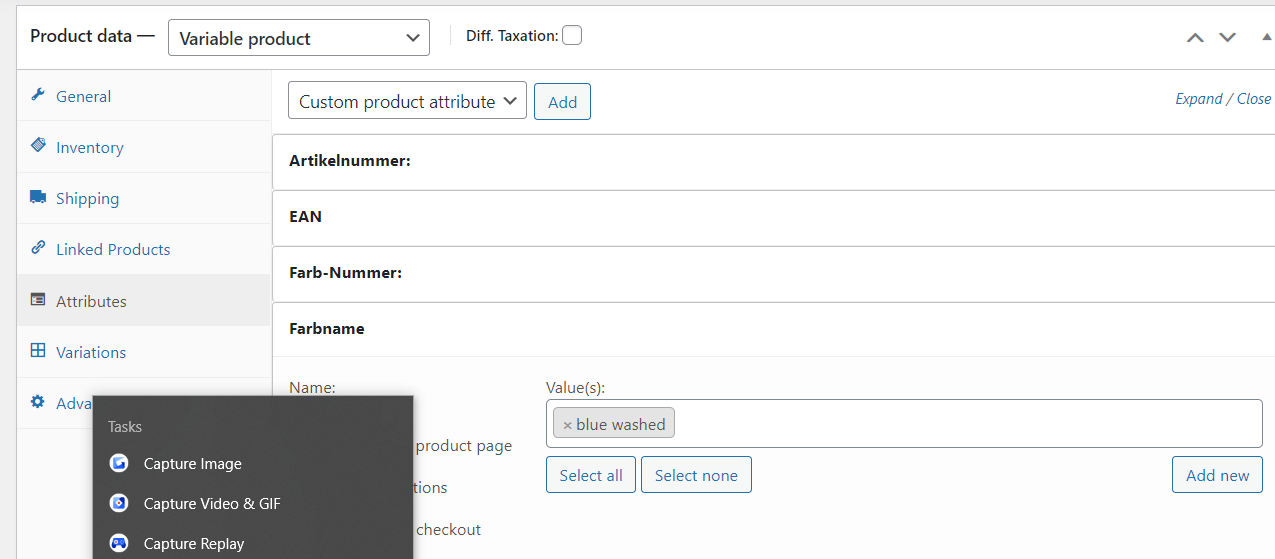Remove the blue washed value tag
1275x559 pixels.
(x=567, y=425)
